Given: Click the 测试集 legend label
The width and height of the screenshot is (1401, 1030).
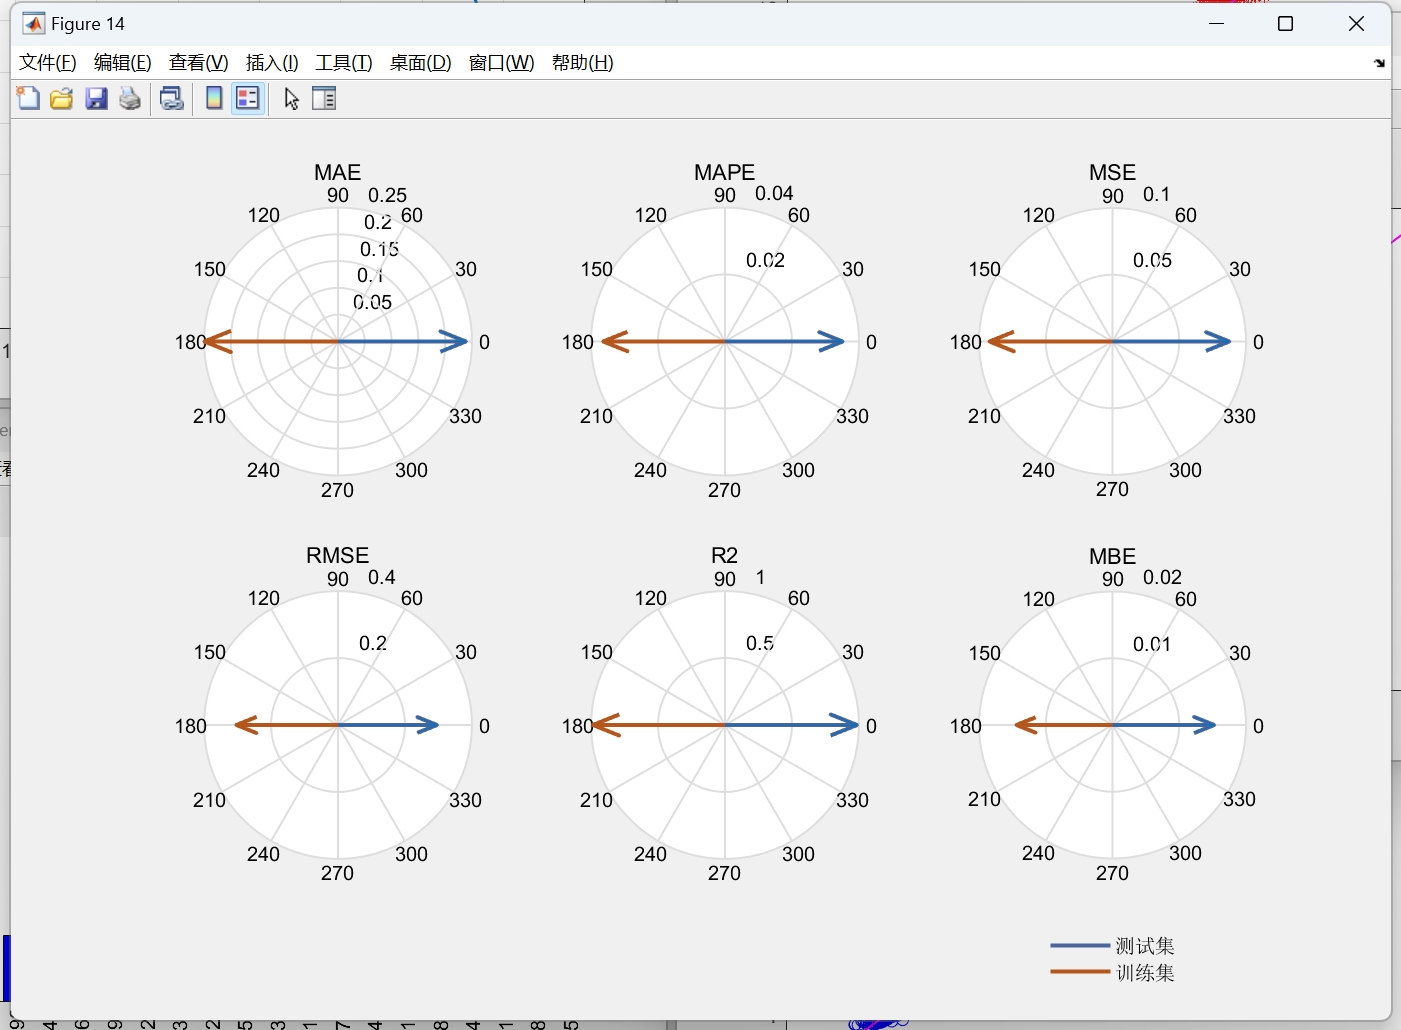Looking at the screenshot, I should click(x=1145, y=946).
